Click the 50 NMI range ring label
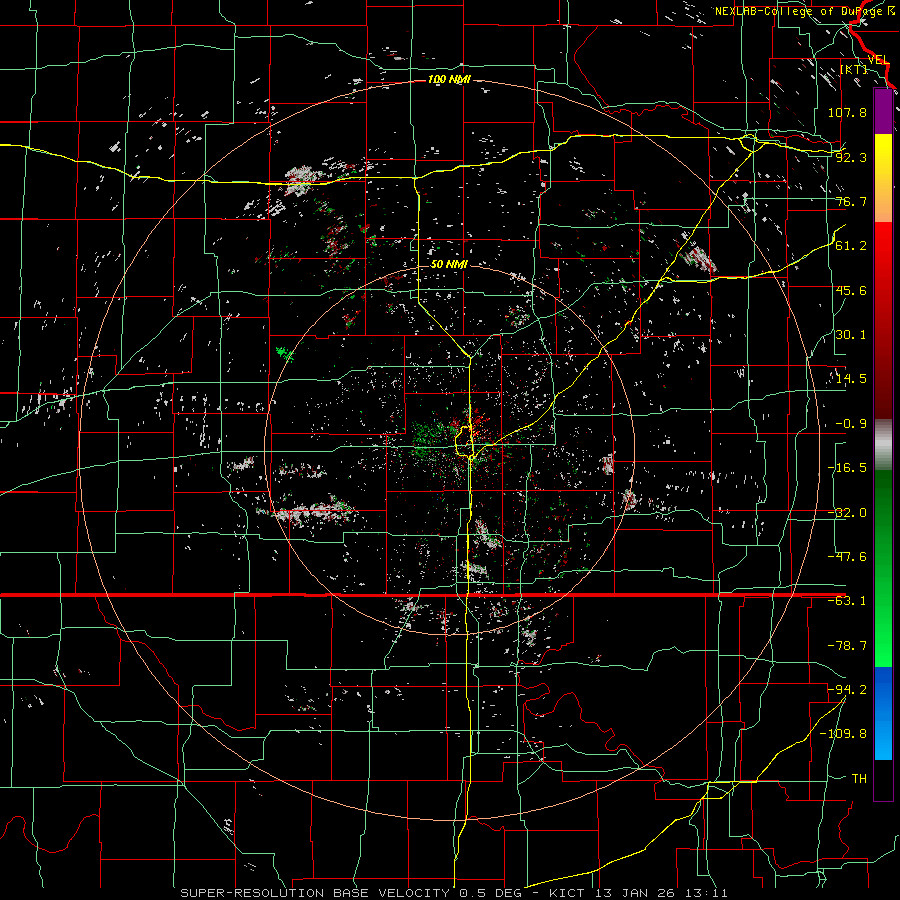Viewport: 900px width, 900px height. click(x=449, y=264)
